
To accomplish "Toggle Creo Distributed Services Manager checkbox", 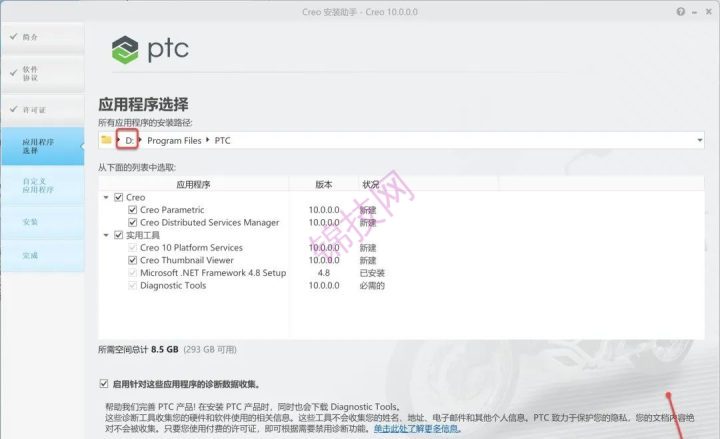I will [x=133, y=222].
